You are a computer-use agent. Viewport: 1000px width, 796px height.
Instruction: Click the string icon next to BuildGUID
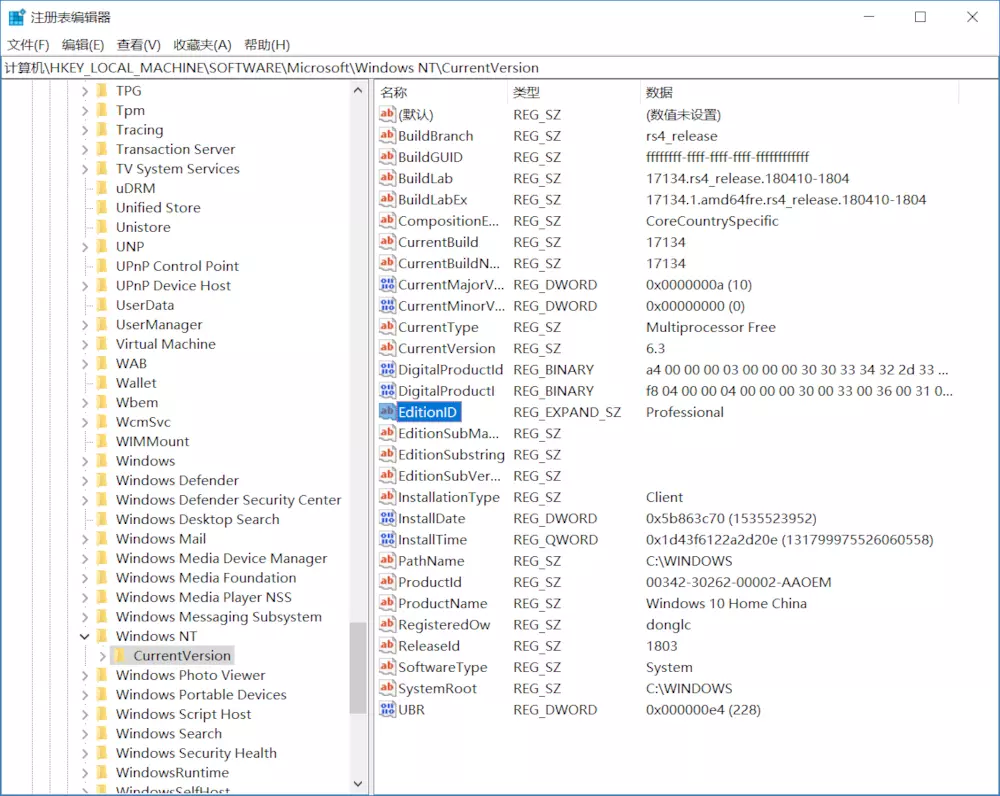pos(387,156)
